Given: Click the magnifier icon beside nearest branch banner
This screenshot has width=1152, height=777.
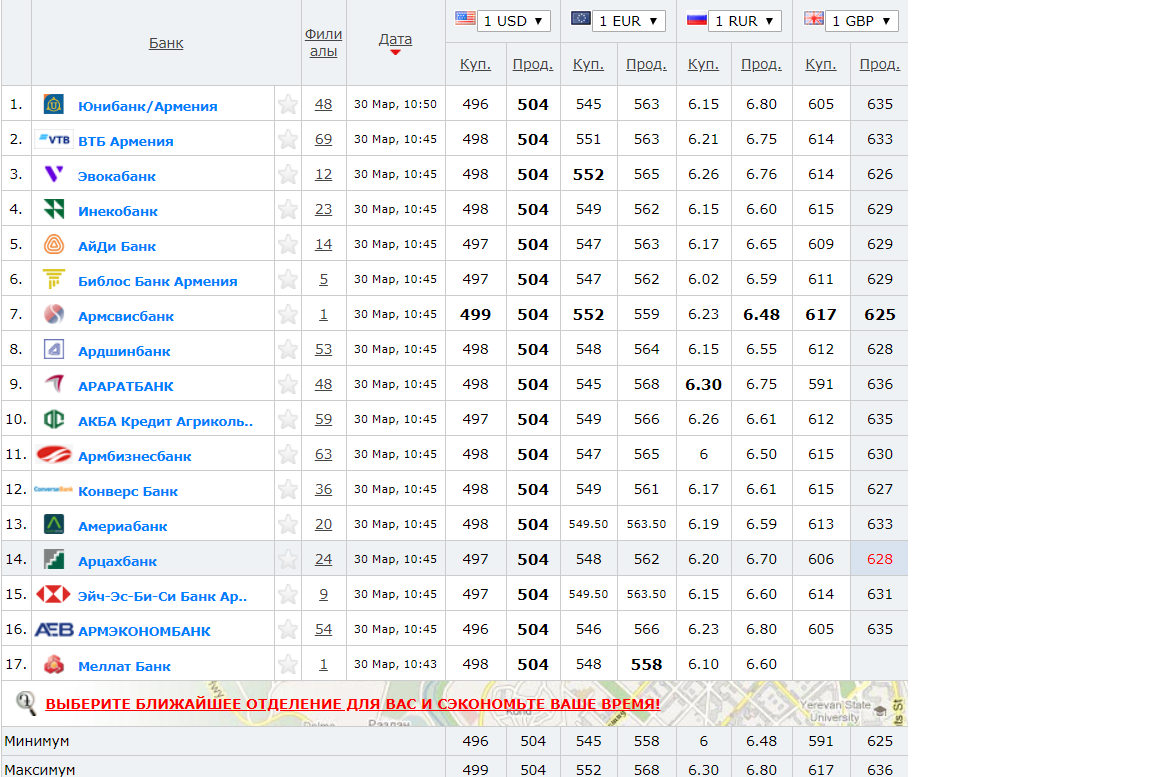Looking at the screenshot, I should (26, 704).
